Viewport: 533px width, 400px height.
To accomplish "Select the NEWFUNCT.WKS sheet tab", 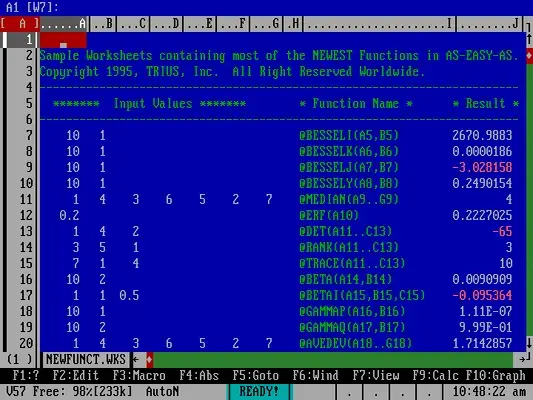I will click(86, 359).
